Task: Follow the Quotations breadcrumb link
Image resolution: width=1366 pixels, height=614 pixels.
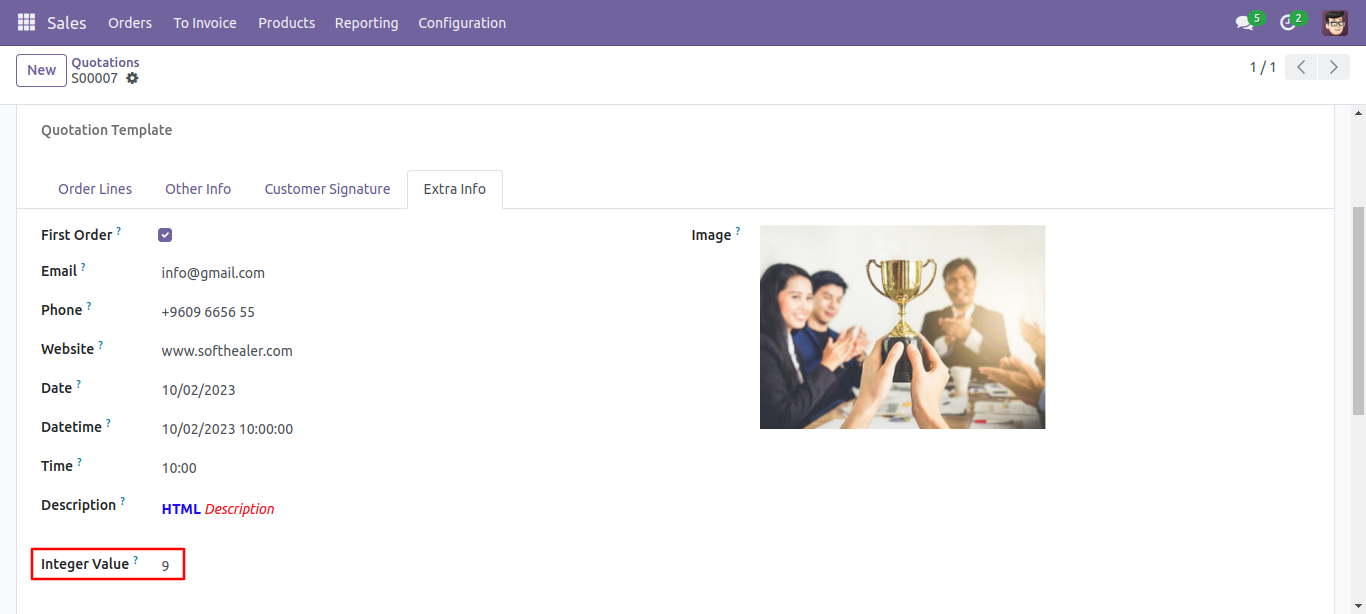Action: click(105, 62)
